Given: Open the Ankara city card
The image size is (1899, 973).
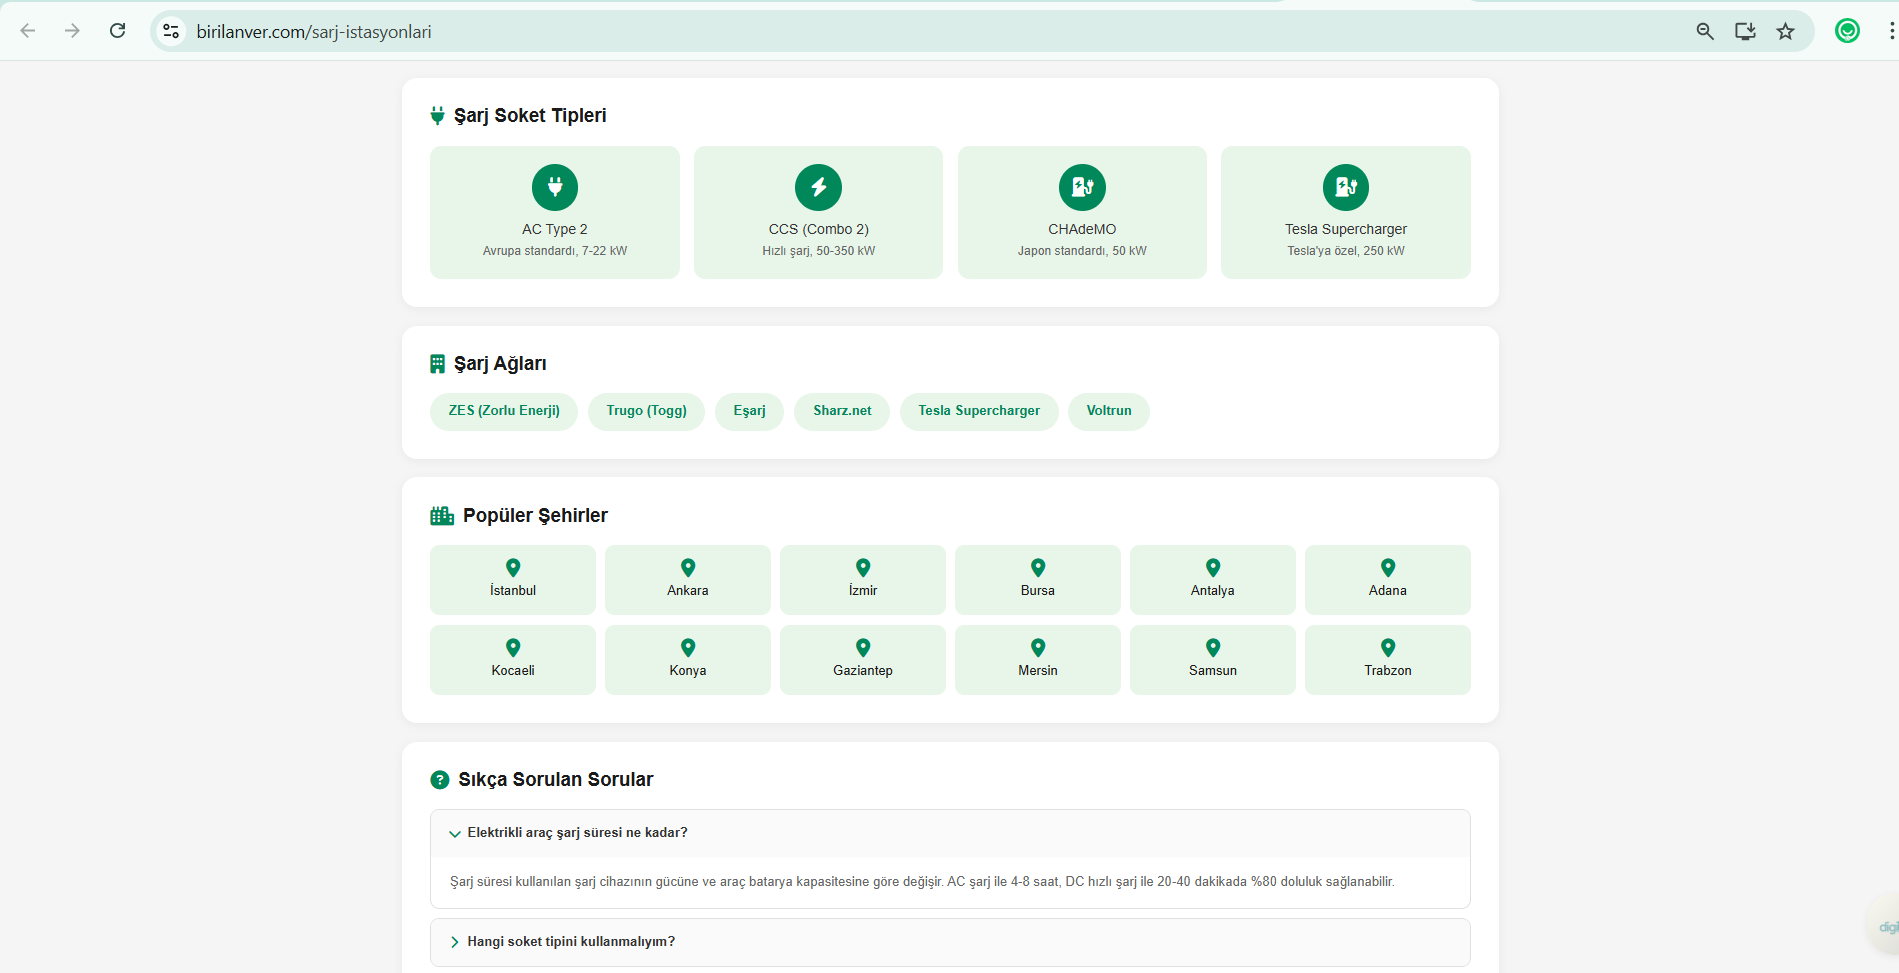Looking at the screenshot, I should click(687, 580).
